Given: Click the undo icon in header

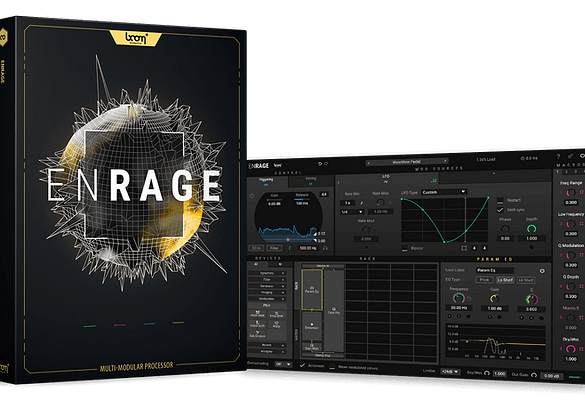Looking at the screenshot, I should click(x=320, y=164).
